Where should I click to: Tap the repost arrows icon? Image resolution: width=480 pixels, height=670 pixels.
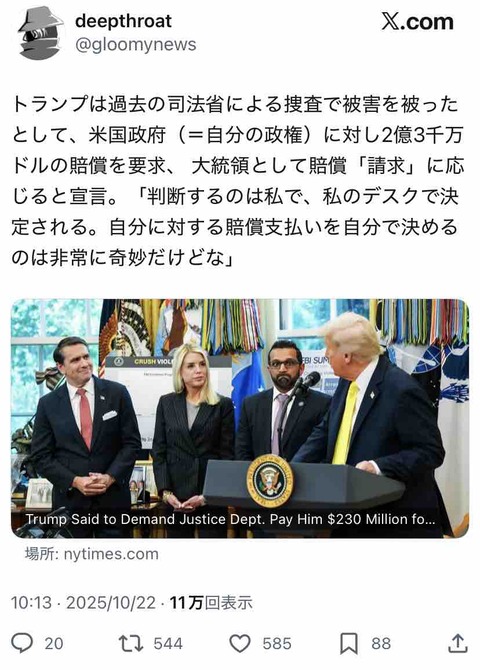[x=131, y=643]
